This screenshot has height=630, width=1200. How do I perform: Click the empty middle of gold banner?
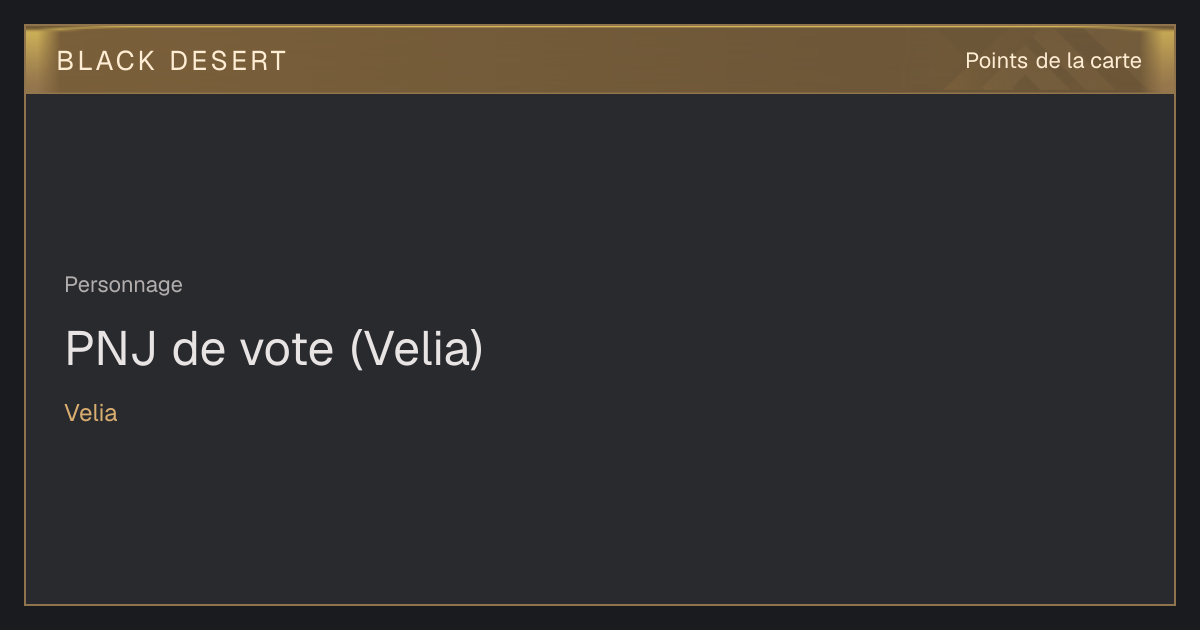click(x=620, y=60)
